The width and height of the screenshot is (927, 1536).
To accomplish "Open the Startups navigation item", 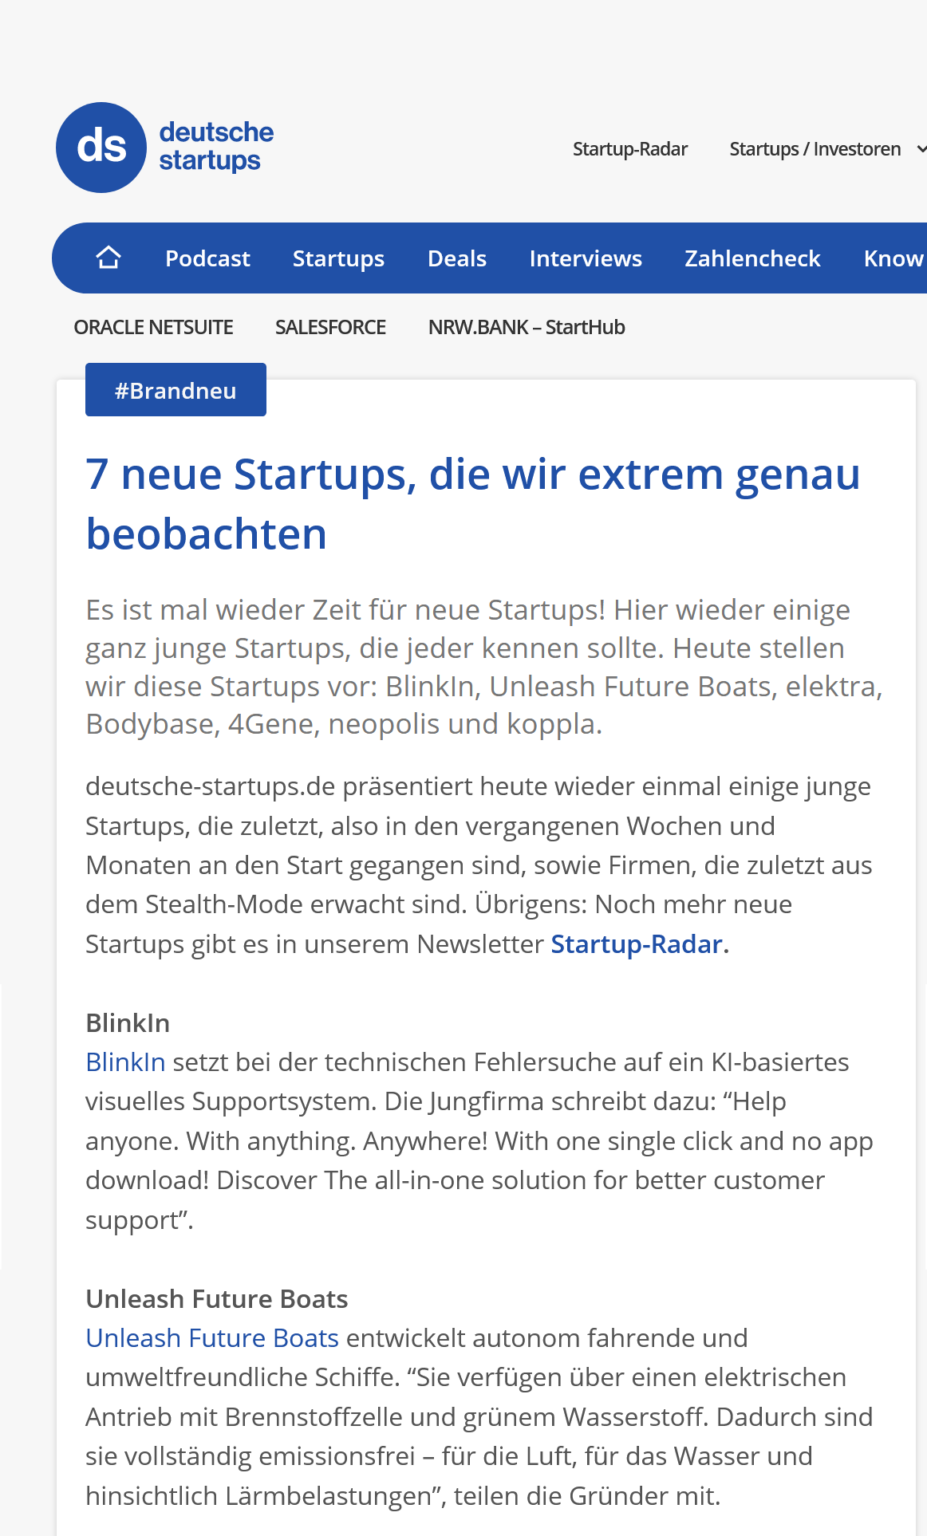I will 338,258.
